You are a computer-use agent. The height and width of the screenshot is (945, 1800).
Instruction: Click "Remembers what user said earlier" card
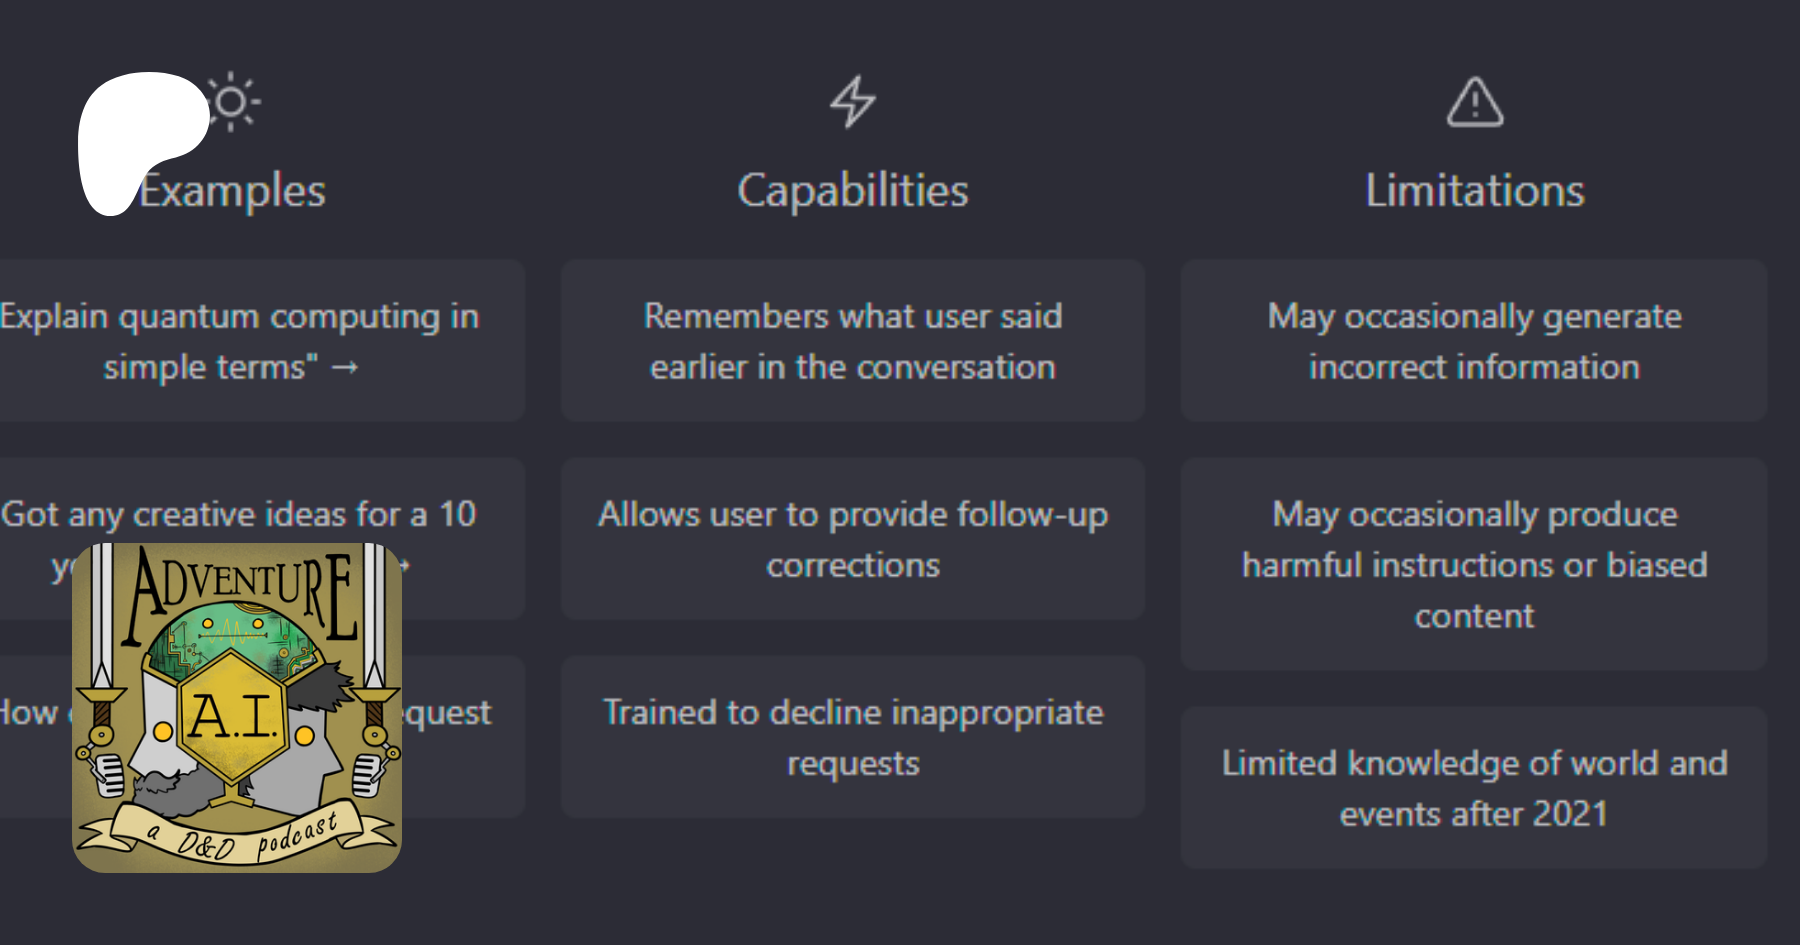(x=853, y=340)
